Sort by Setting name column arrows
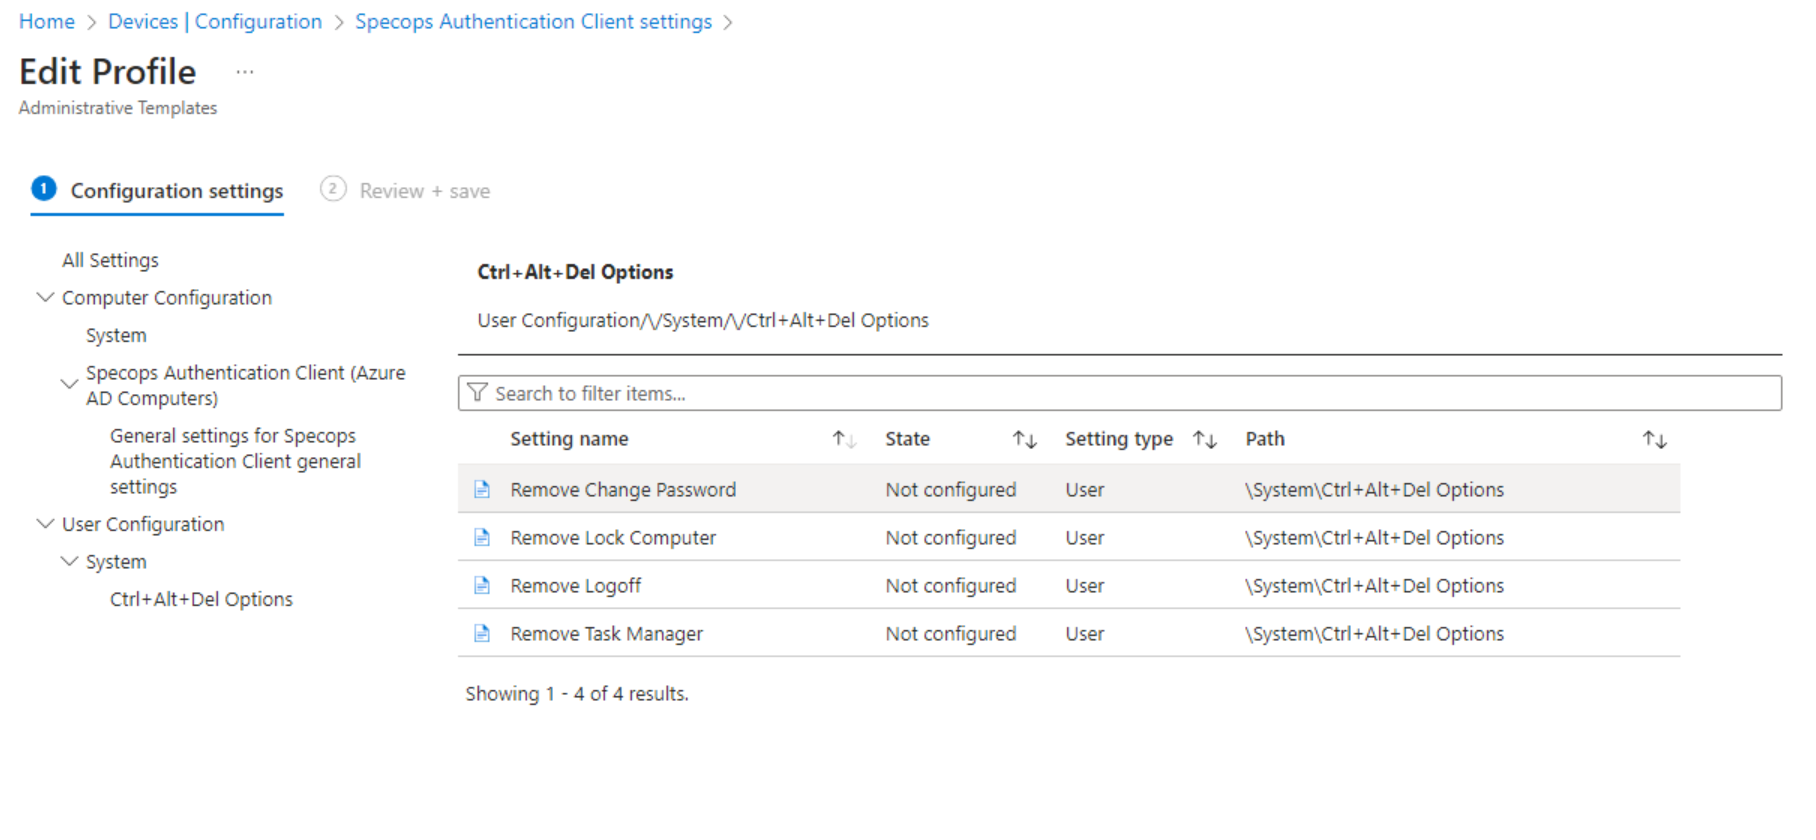 click(x=844, y=439)
